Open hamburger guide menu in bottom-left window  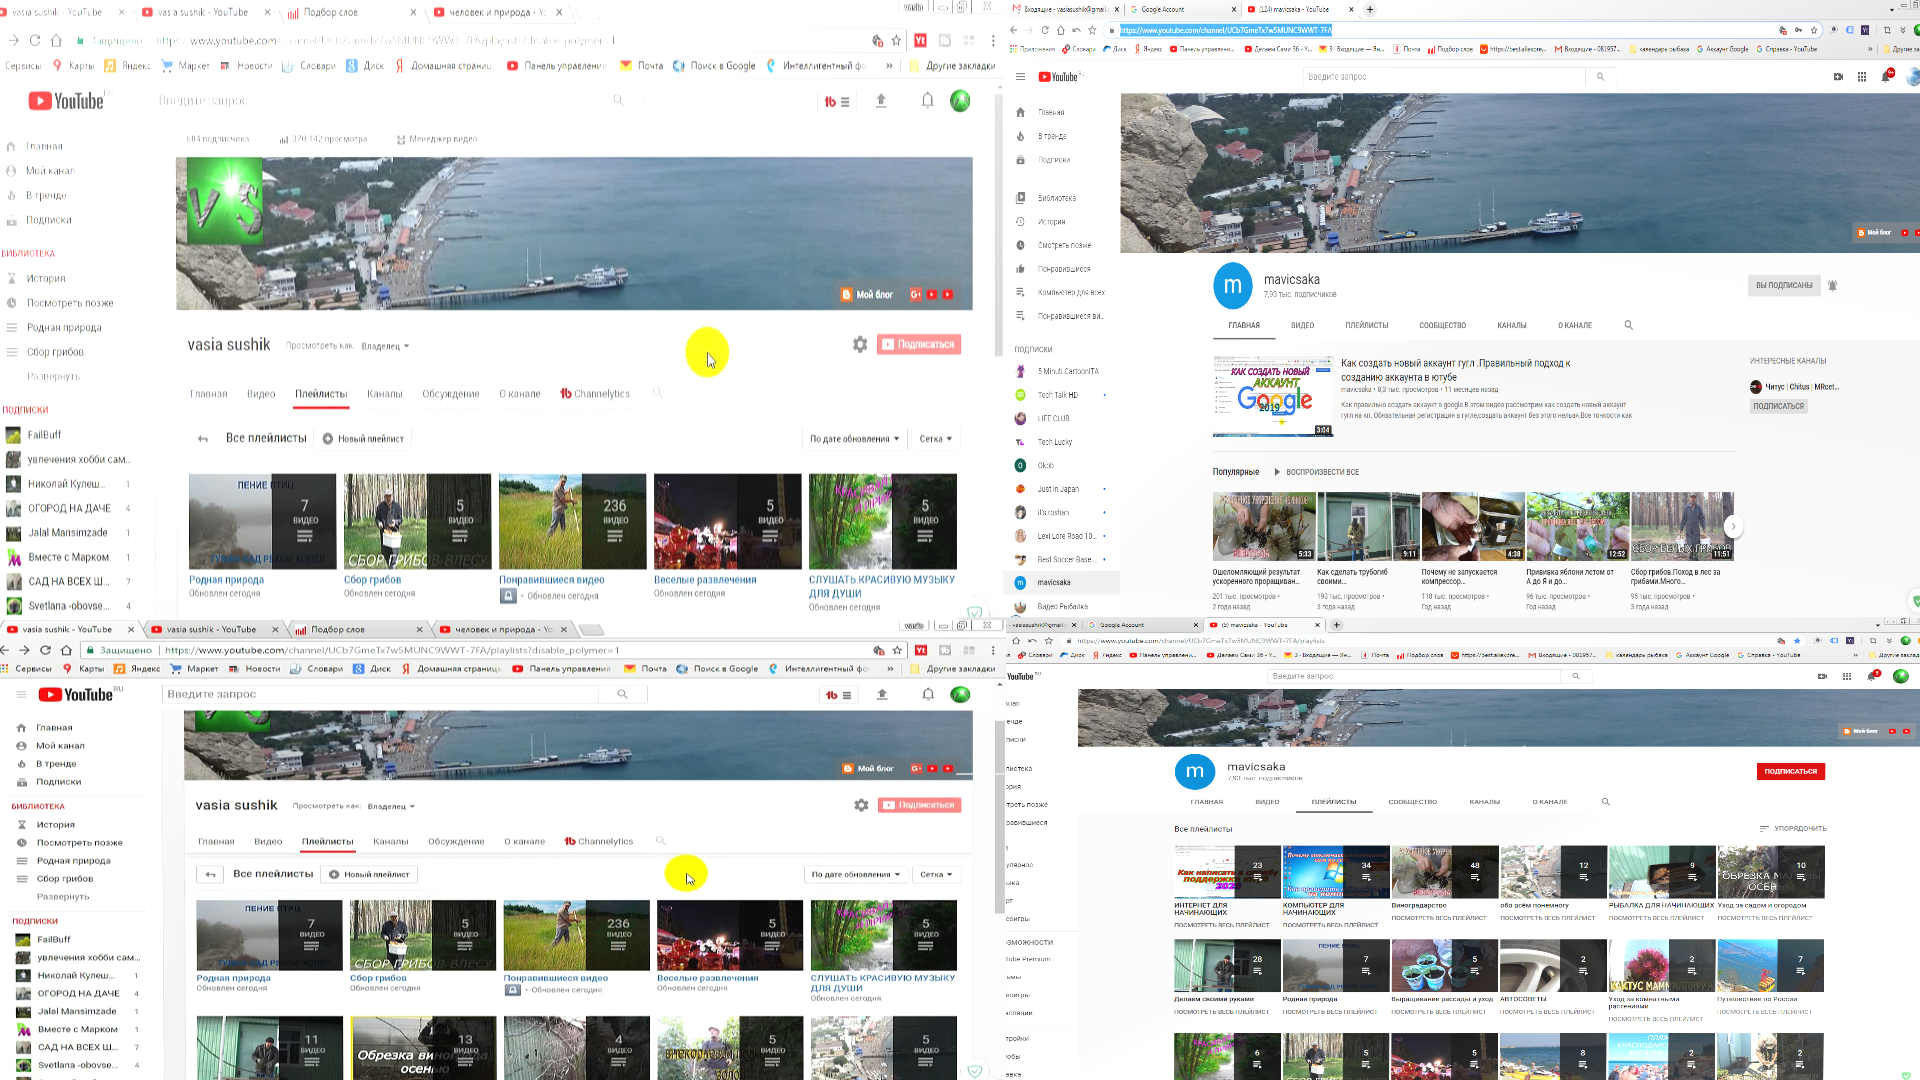point(21,694)
